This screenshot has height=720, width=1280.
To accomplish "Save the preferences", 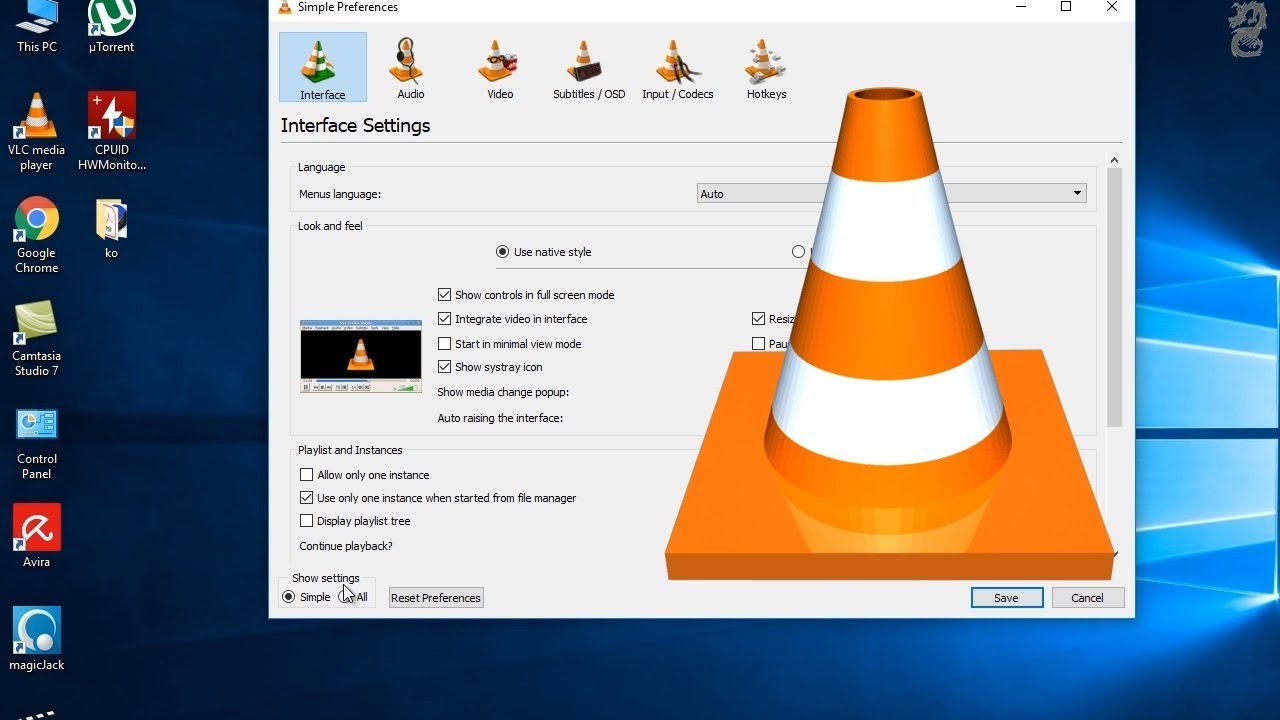I will pyautogui.click(x=1007, y=598).
